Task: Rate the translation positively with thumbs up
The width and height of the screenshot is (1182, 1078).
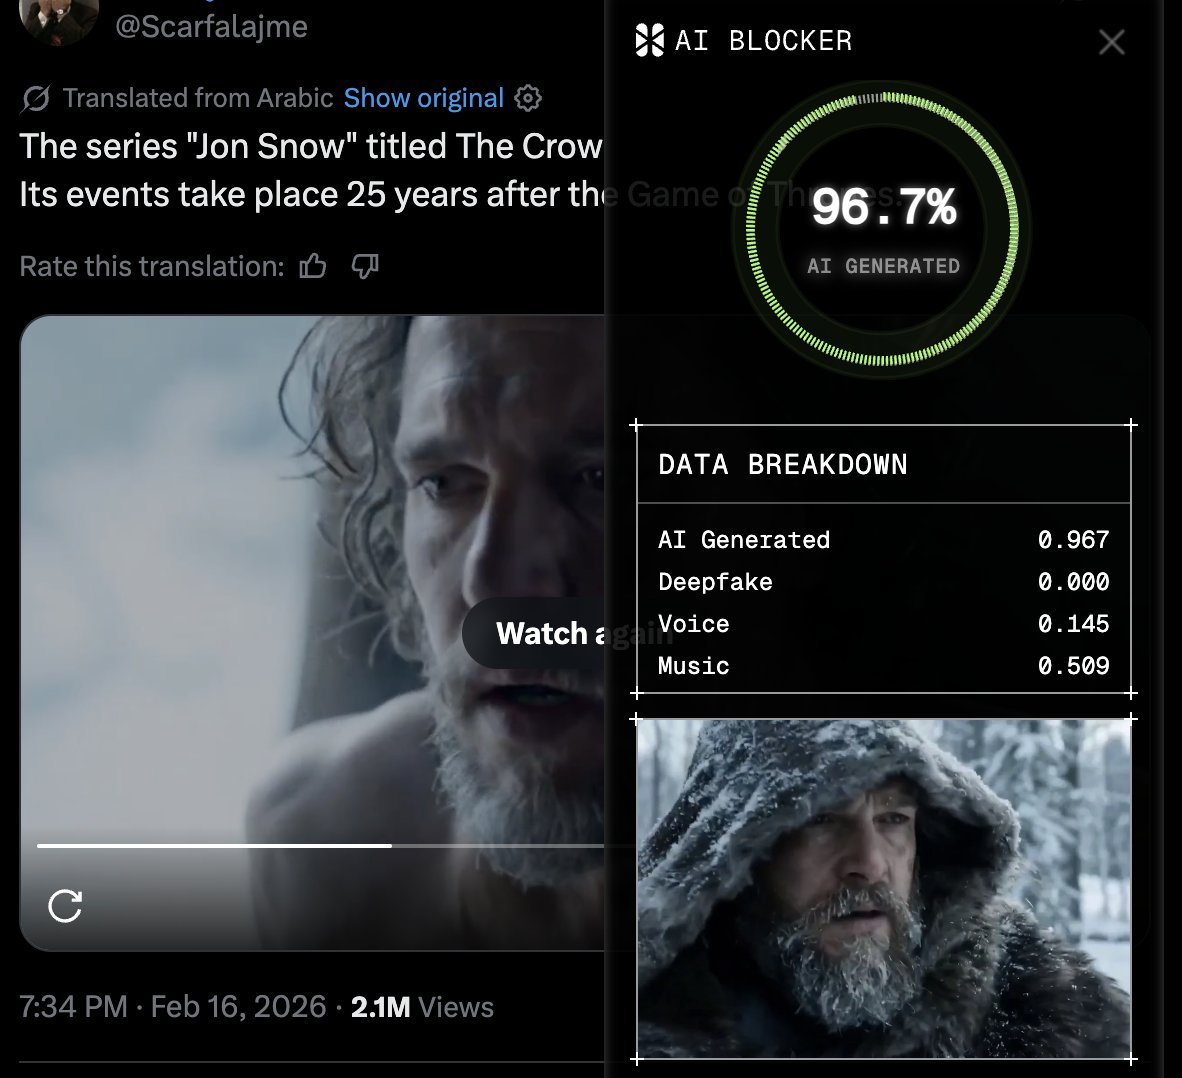Action: click(x=313, y=265)
